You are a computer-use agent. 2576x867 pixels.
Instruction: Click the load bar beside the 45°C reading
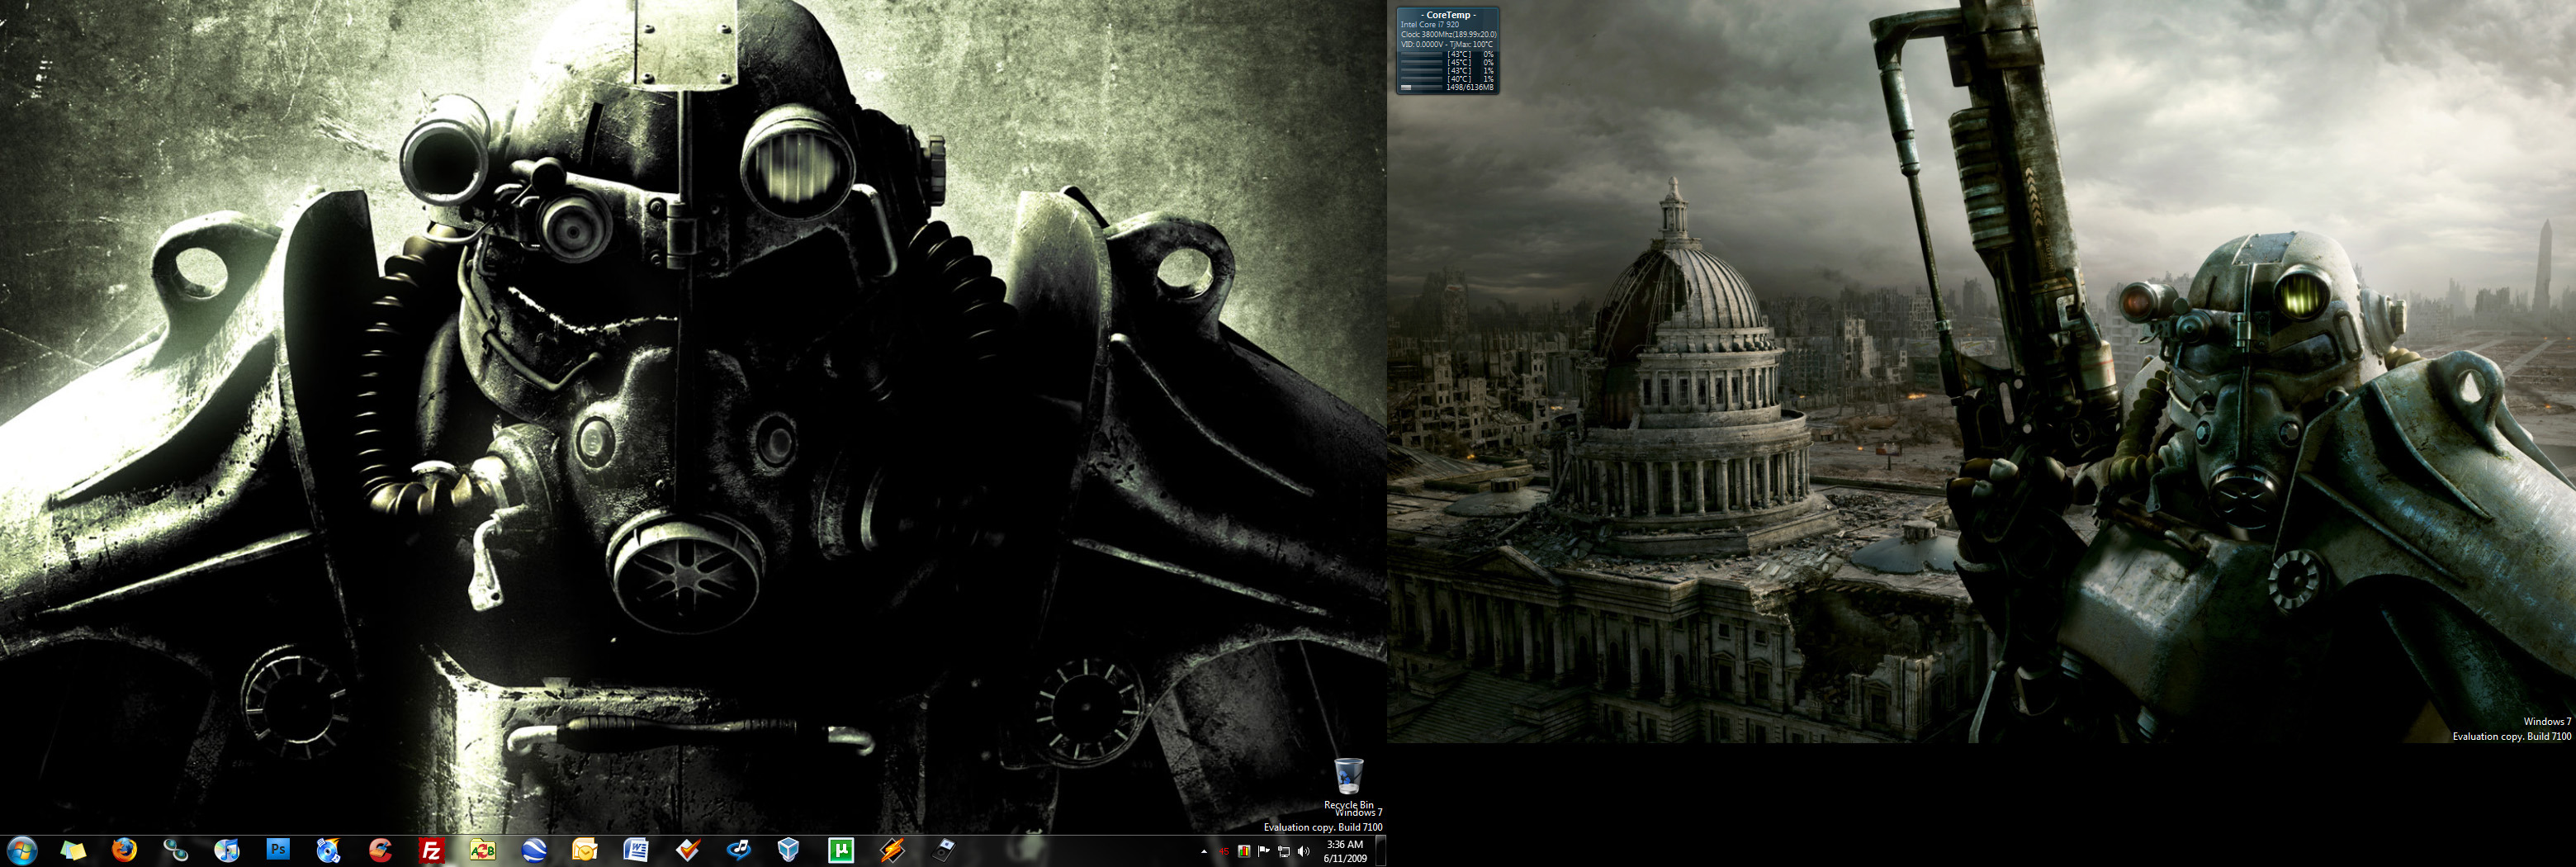pos(1421,63)
